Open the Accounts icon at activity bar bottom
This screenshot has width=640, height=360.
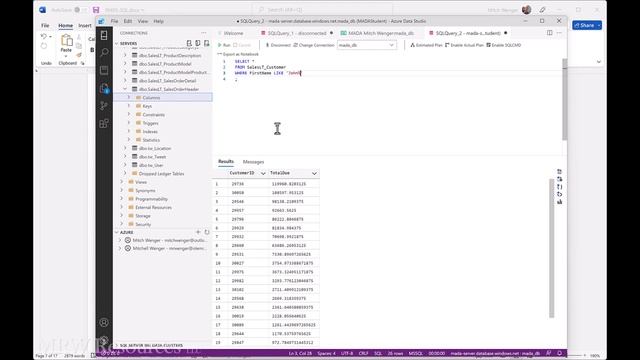pyautogui.click(x=104, y=322)
